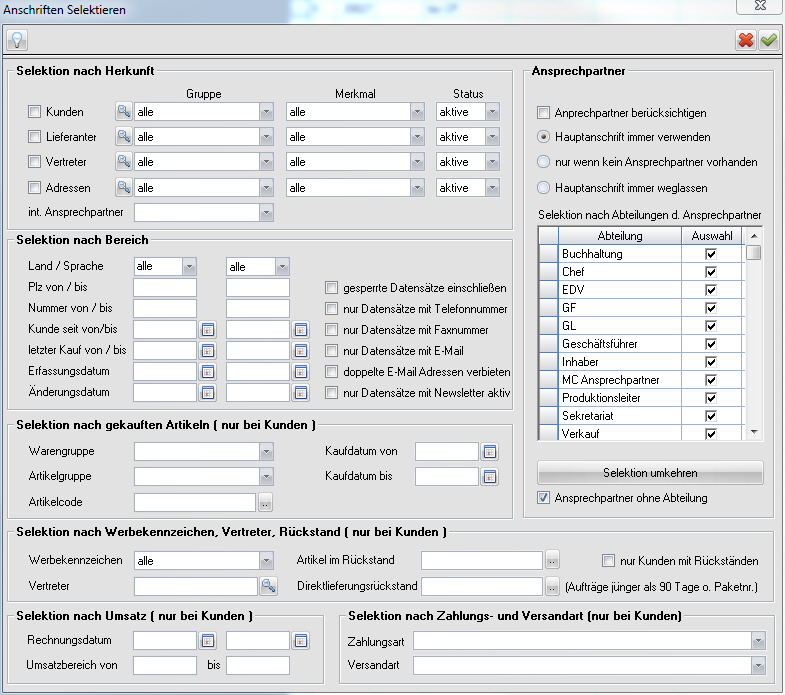Viewport: 785px width, 695px height.
Task: Select Hauptanschrift immer weglassen option
Action: point(544,187)
